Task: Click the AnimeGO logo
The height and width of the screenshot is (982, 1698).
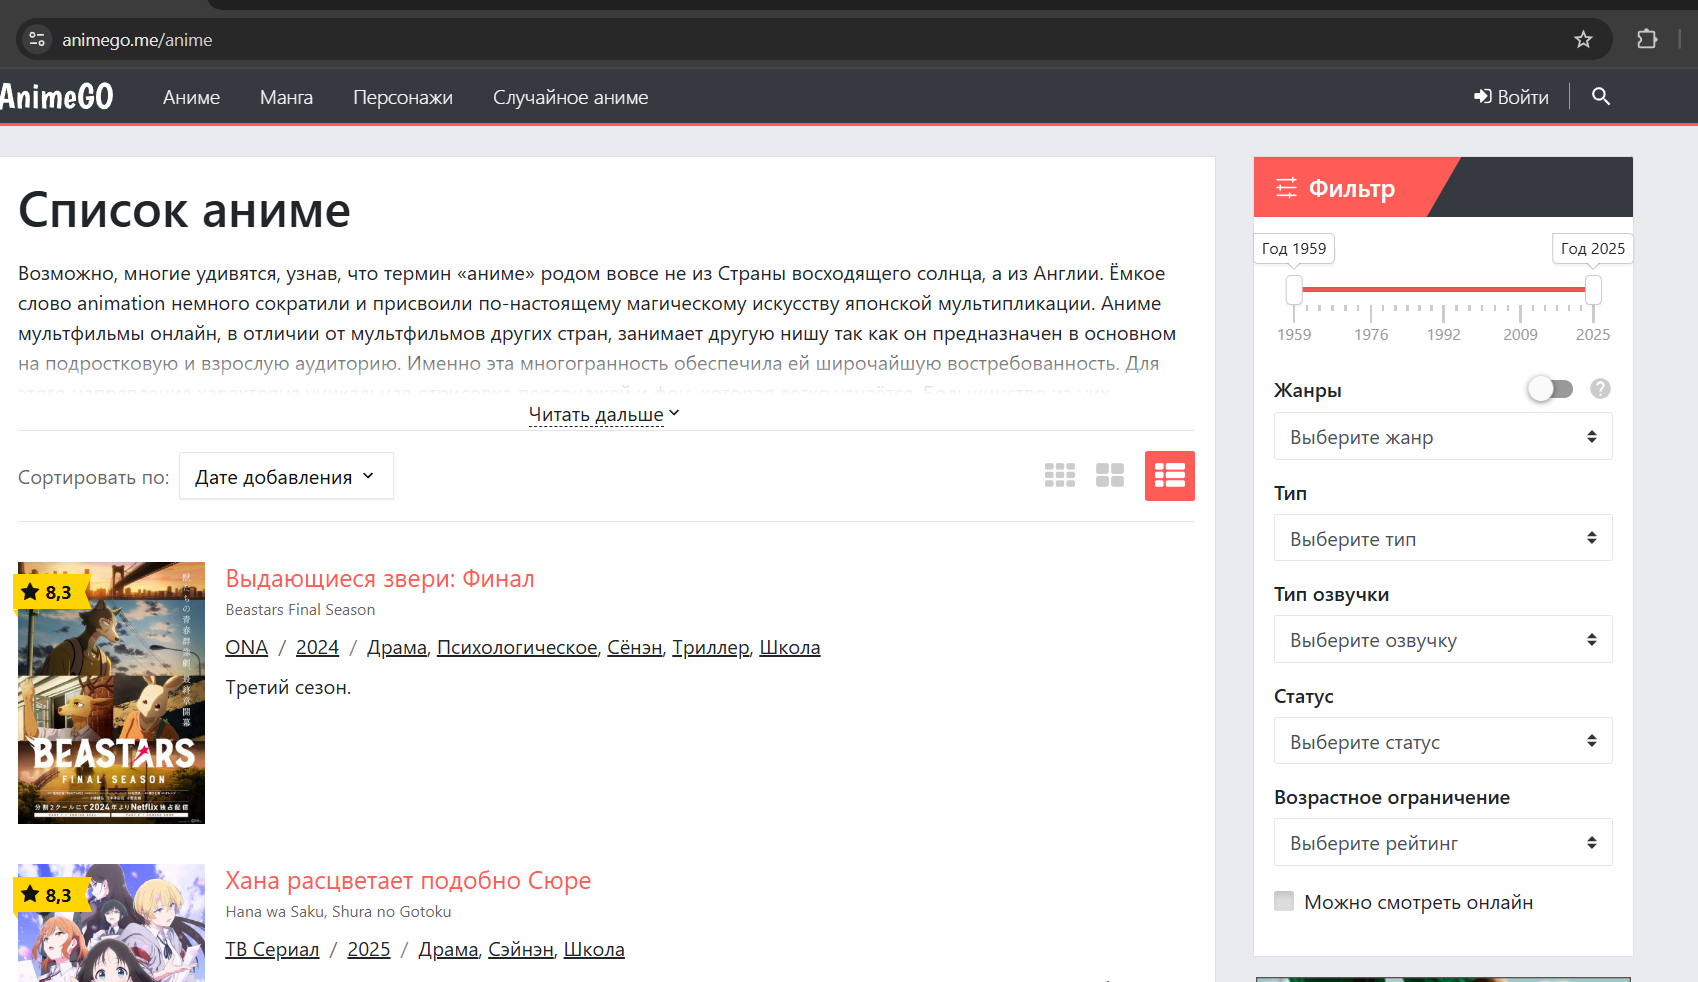Action: click(57, 96)
